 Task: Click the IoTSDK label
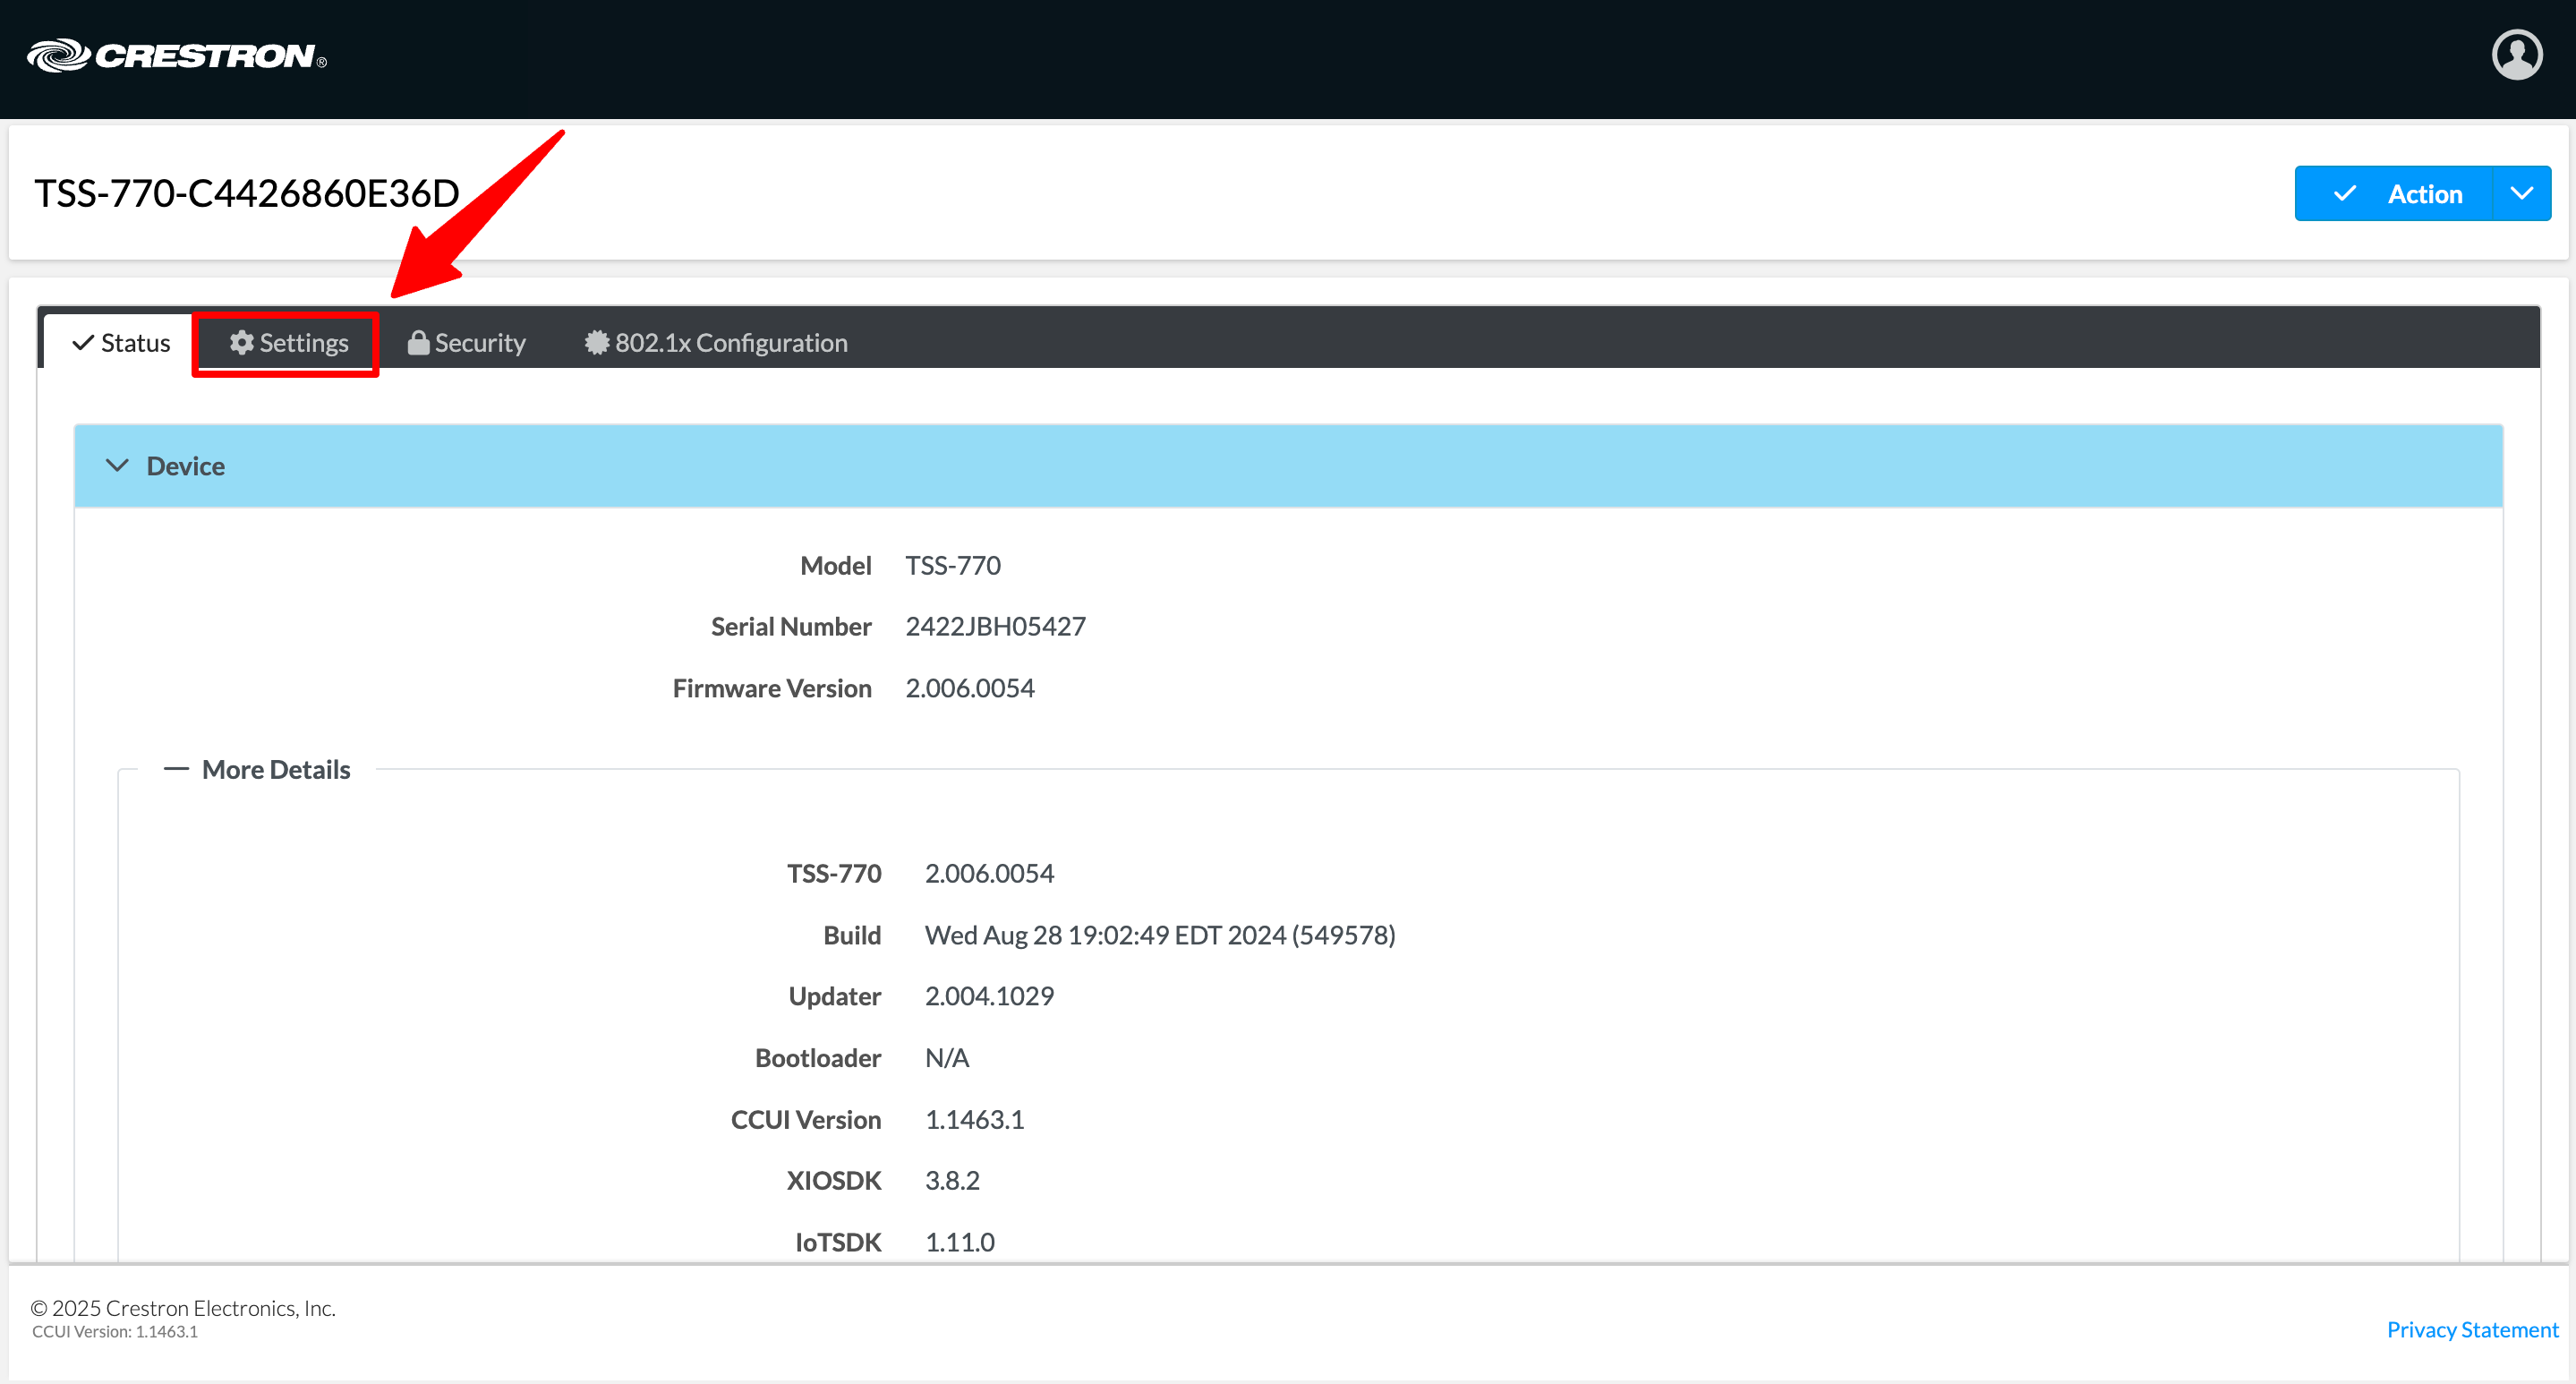pyautogui.click(x=838, y=1242)
